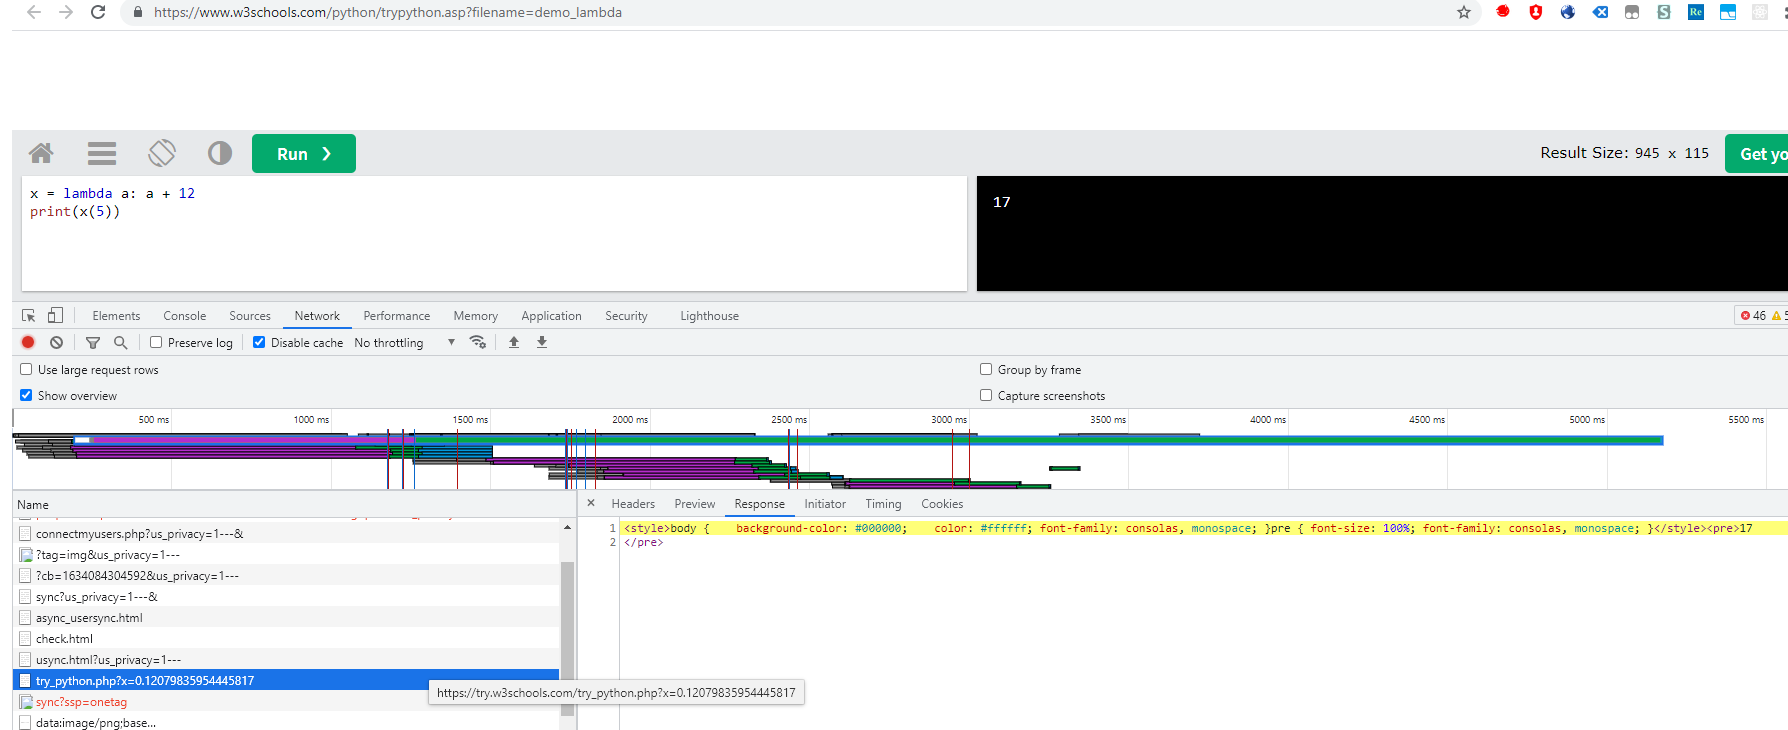Enable Use large request rows

coord(26,369)
